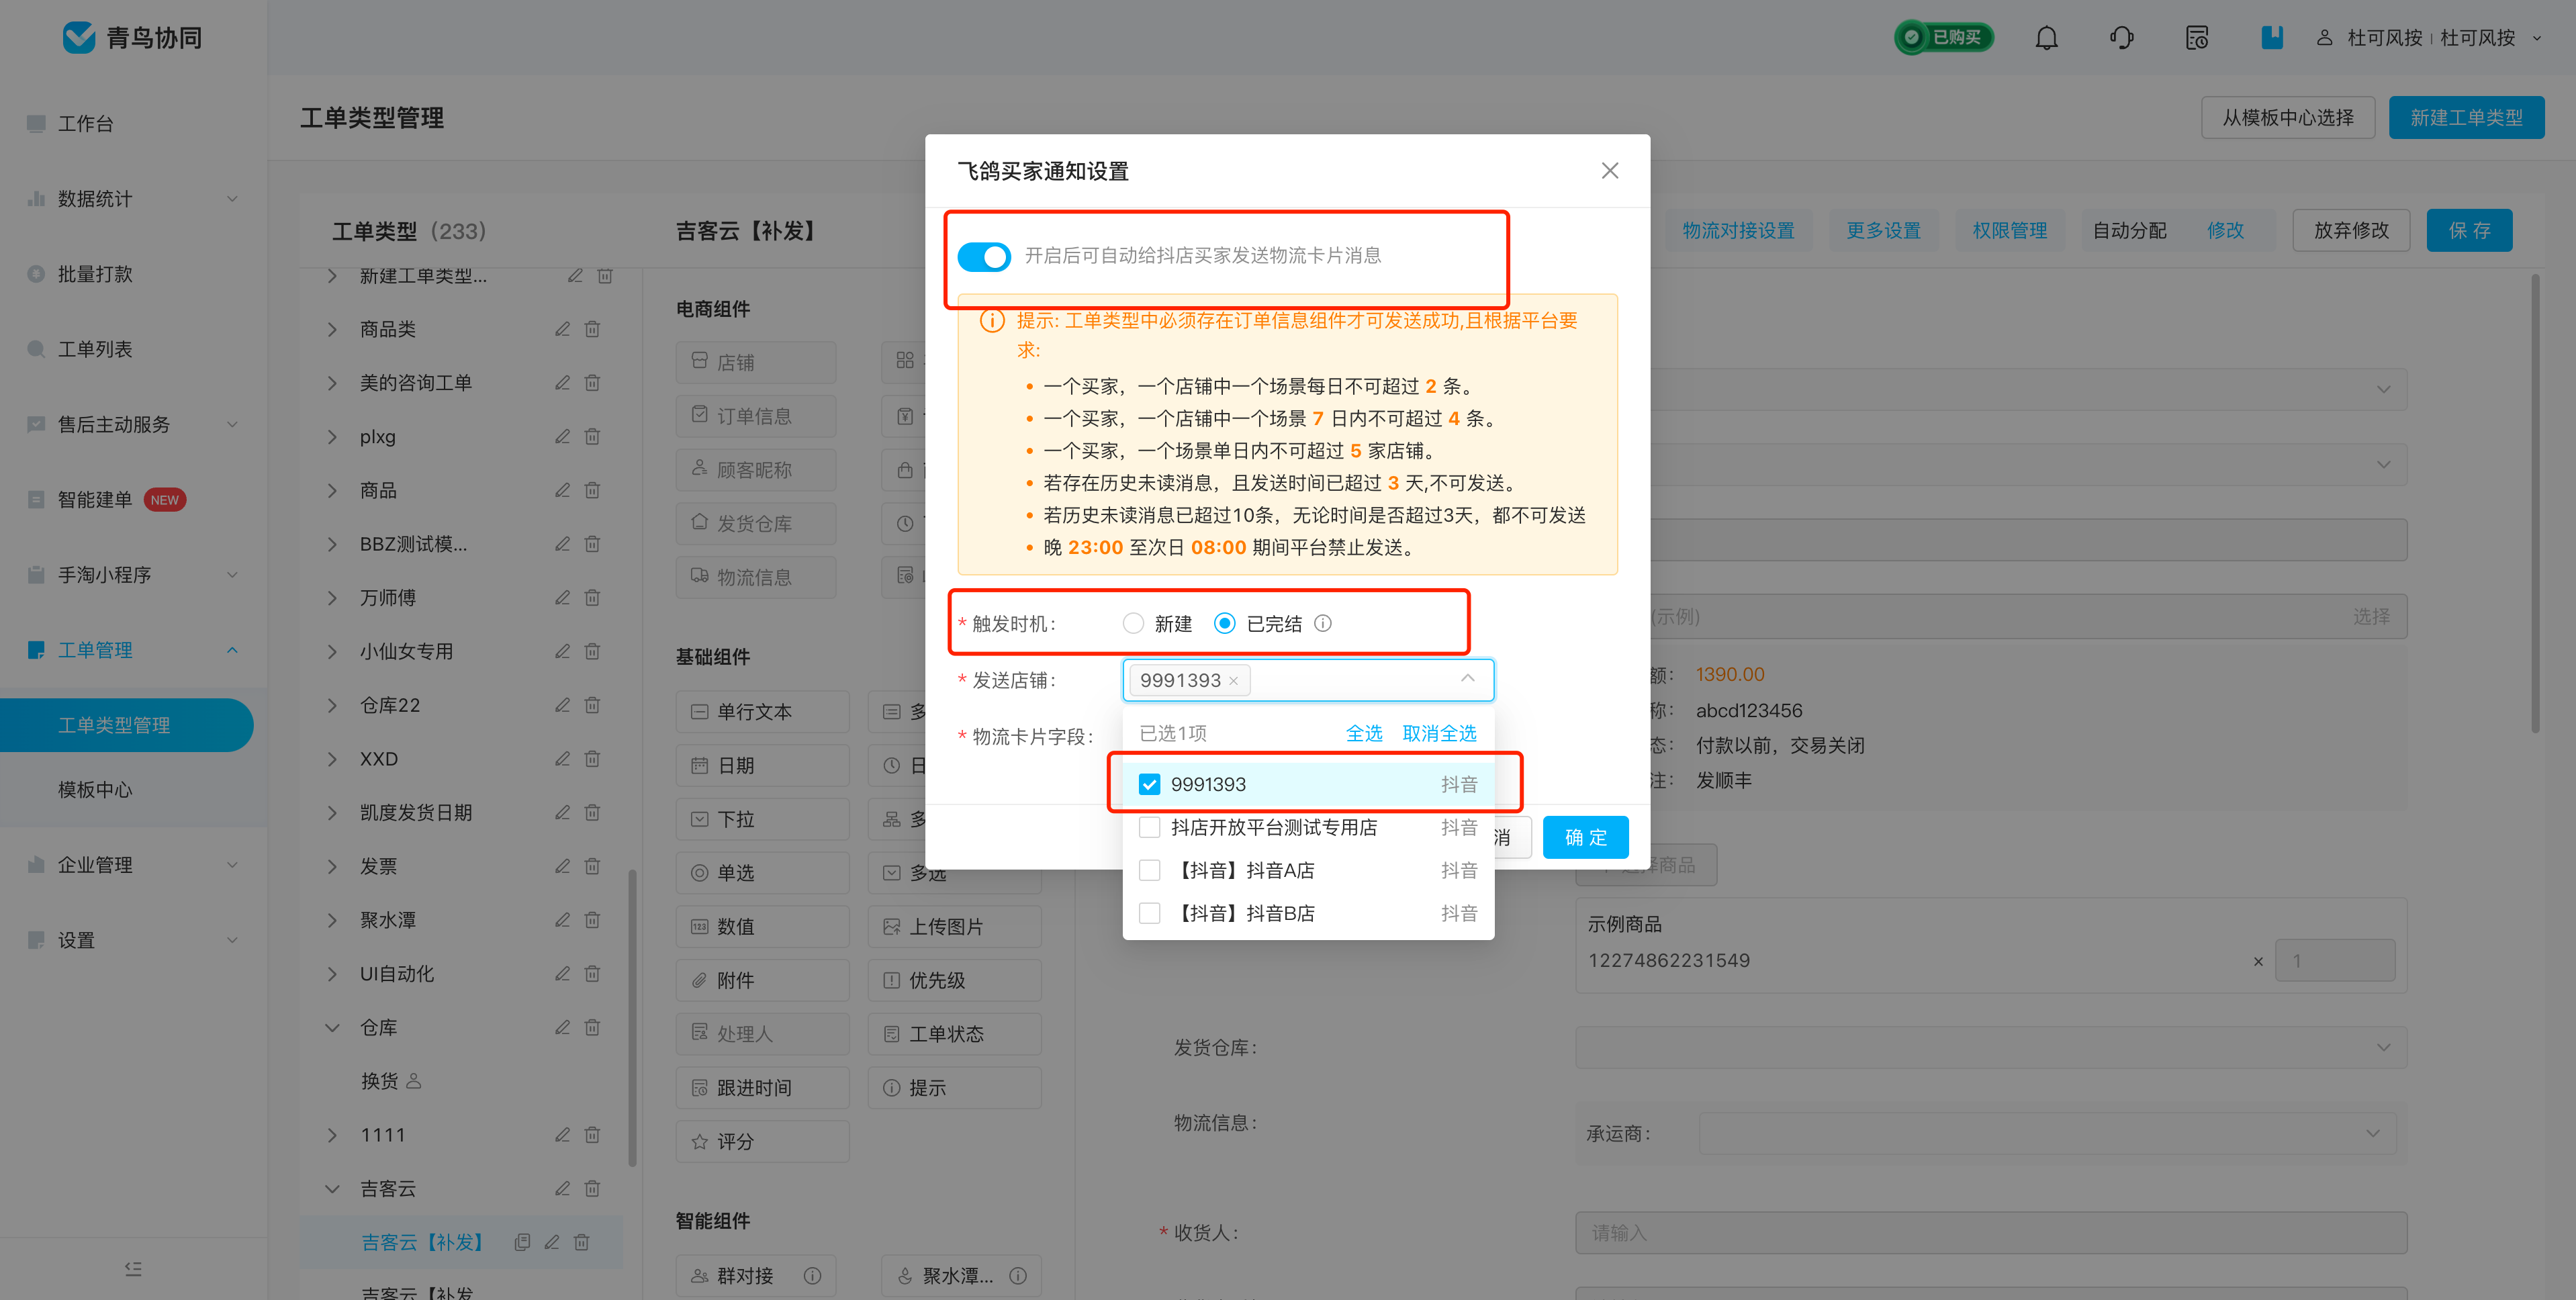Select the 换货 tree item

pyautogui.click(x=380, y=1081)
